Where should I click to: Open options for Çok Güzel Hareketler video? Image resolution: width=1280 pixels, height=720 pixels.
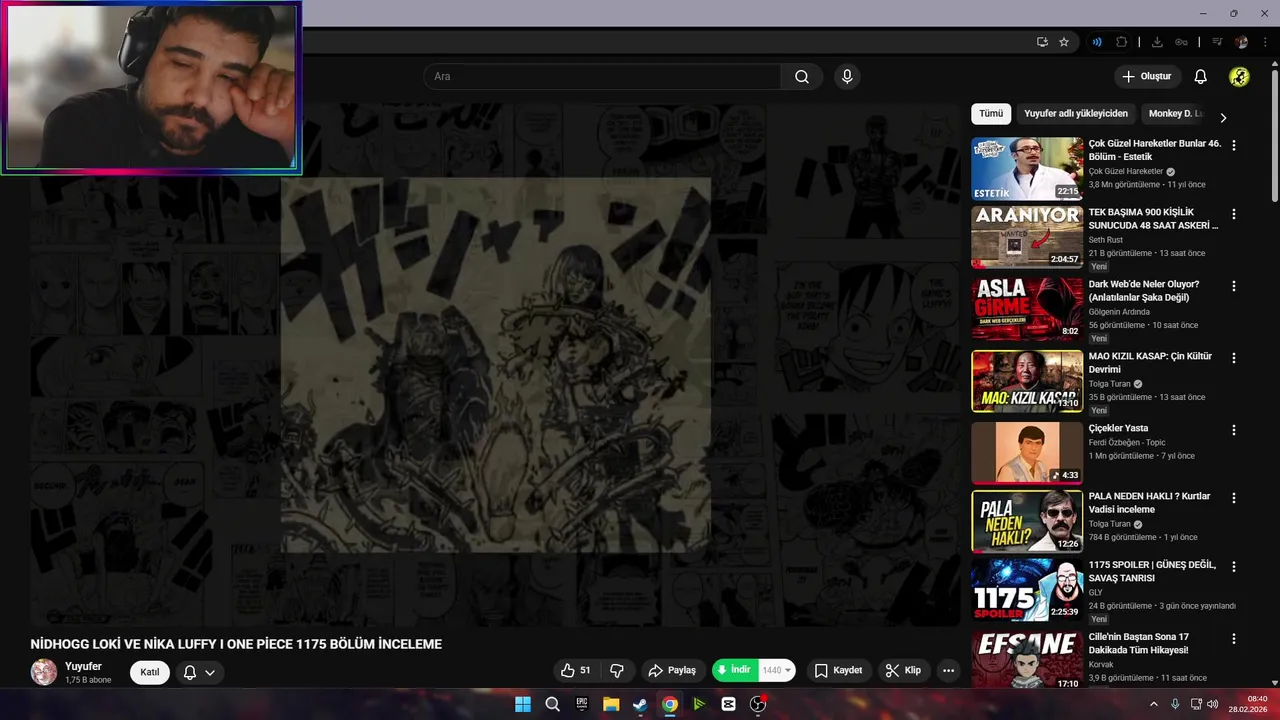tap(1233, 145)
